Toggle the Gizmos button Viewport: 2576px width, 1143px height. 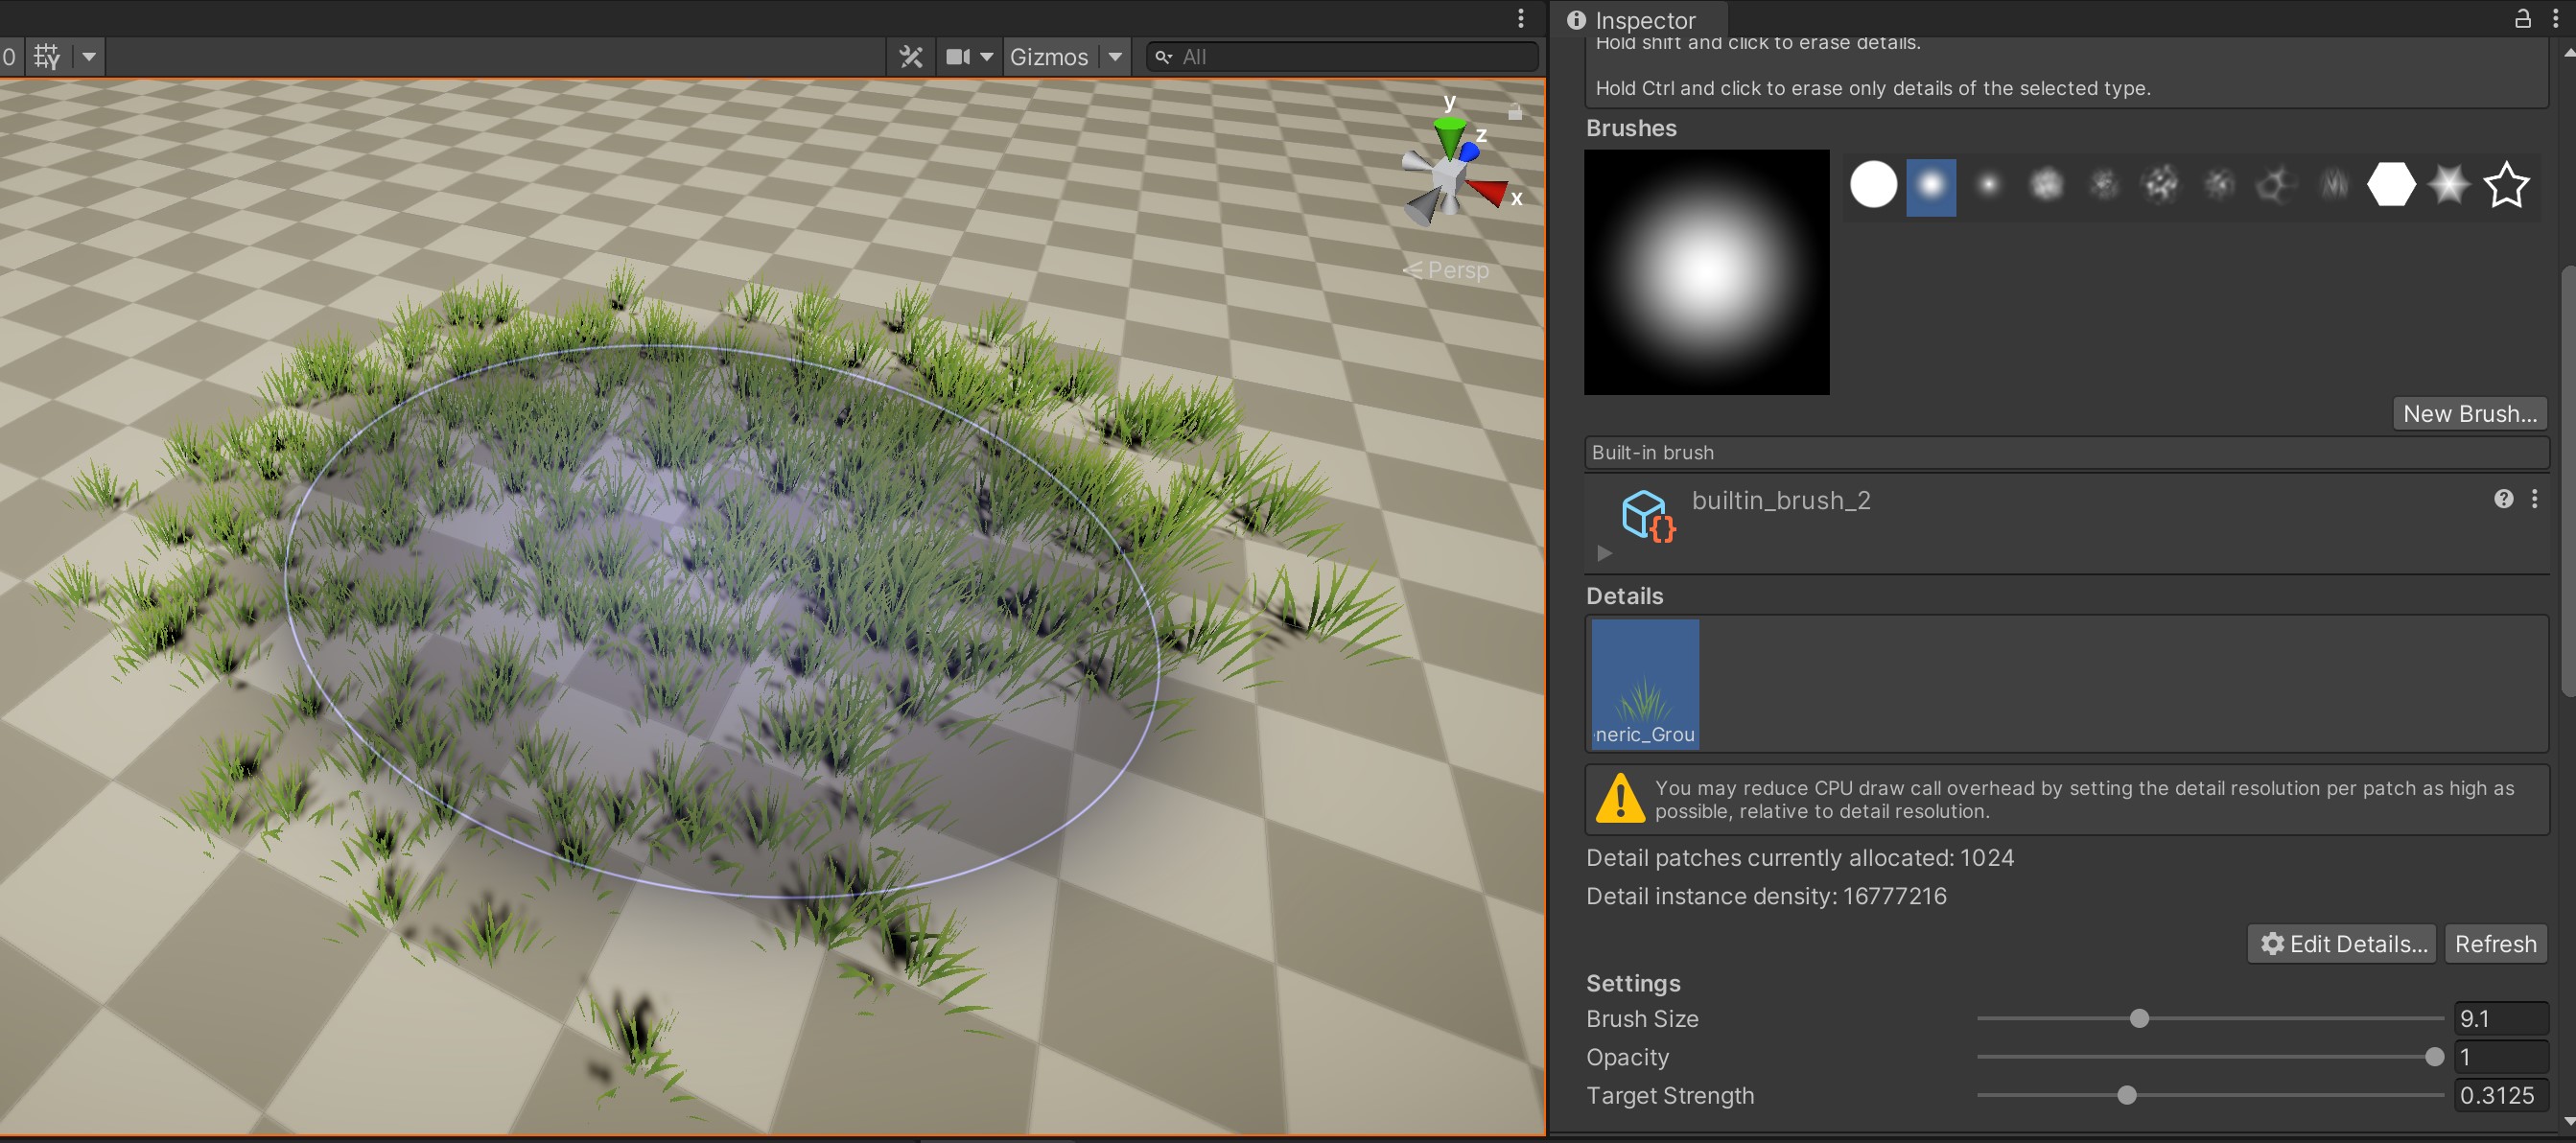click(1048, 57)
